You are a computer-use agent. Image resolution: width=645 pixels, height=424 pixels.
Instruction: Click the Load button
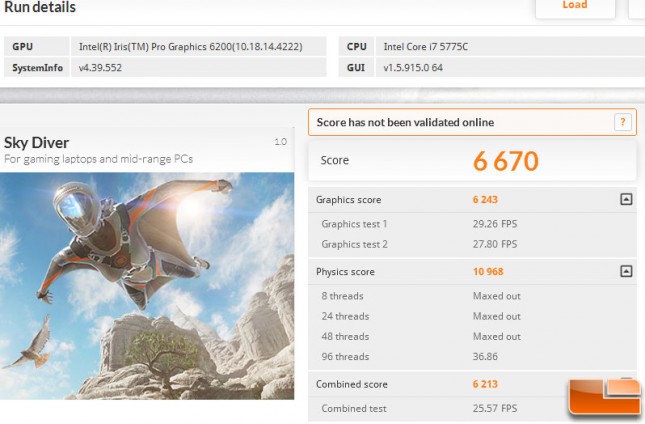click(x=575, y=6)
